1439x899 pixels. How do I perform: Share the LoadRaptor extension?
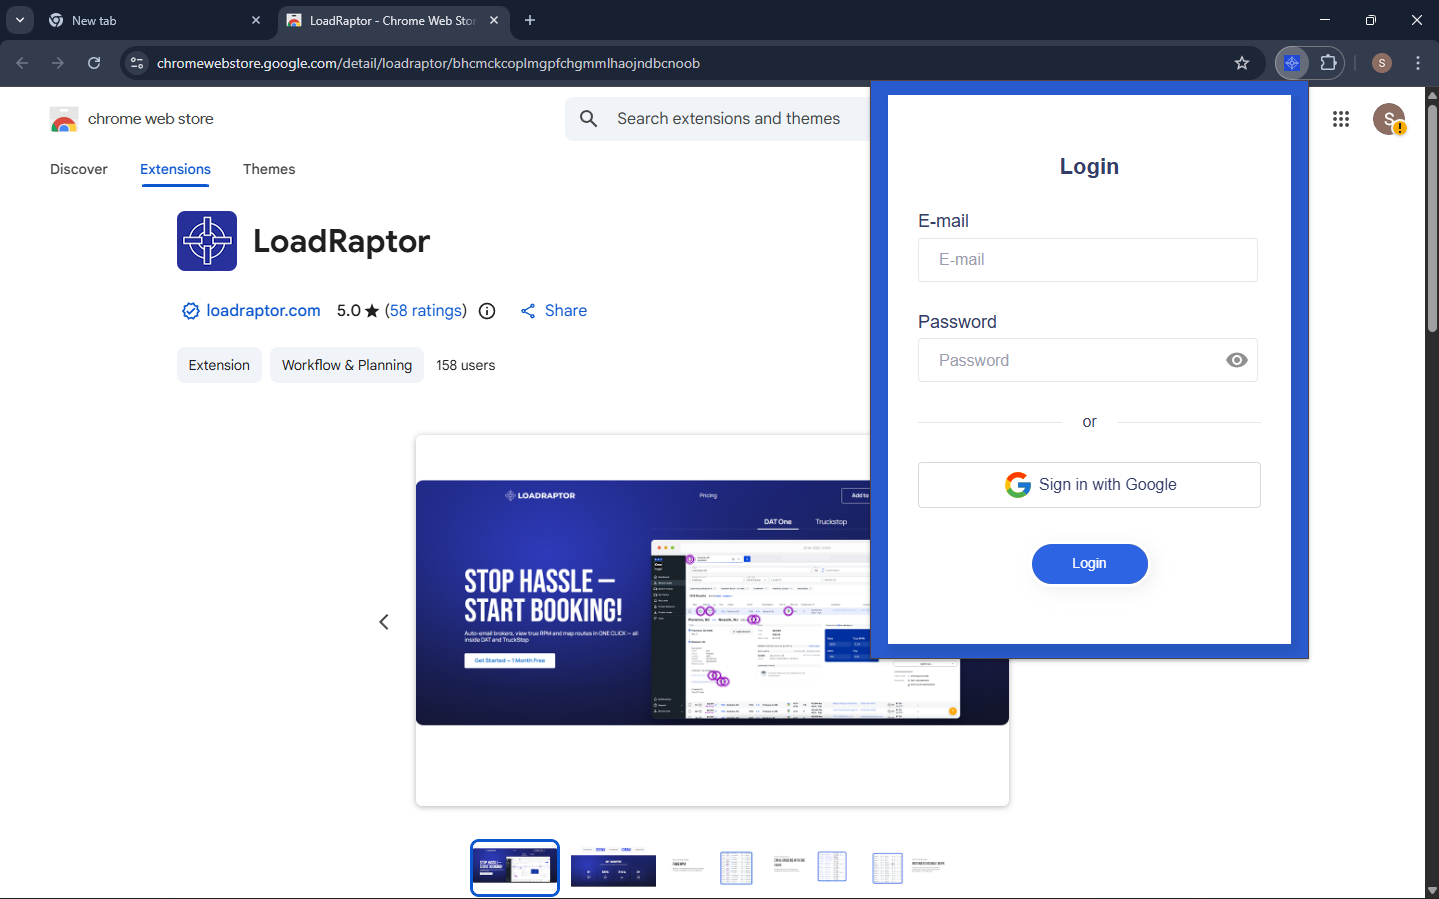(554, 311)
